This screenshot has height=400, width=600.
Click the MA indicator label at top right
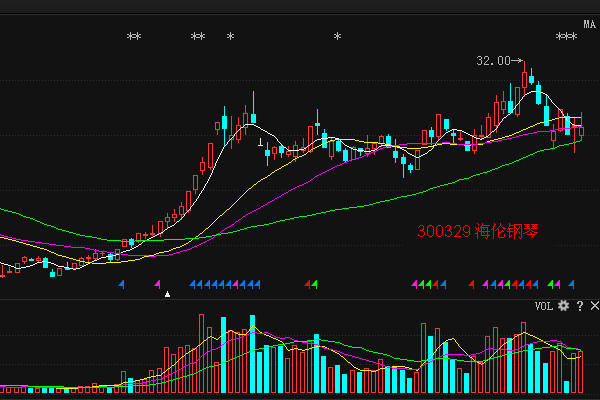tap(589, 24)
